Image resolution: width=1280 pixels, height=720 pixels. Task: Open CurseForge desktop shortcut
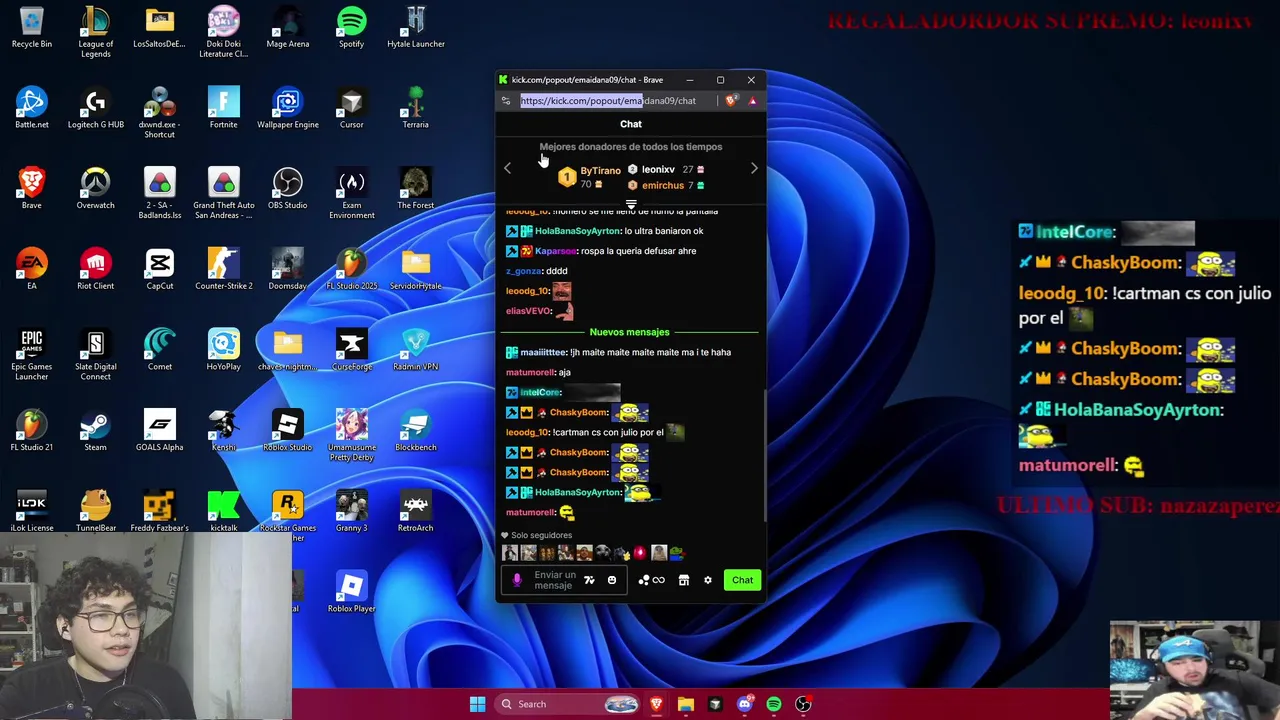(x=352, y=350)
